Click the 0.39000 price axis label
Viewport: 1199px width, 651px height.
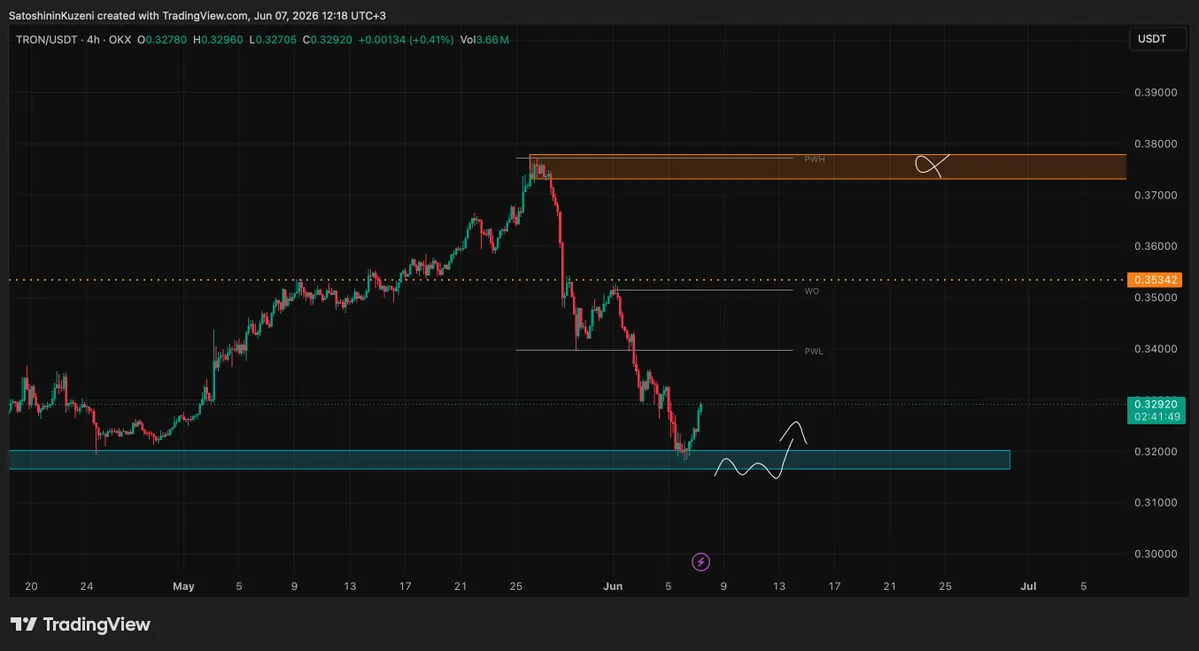point(1155,93)
